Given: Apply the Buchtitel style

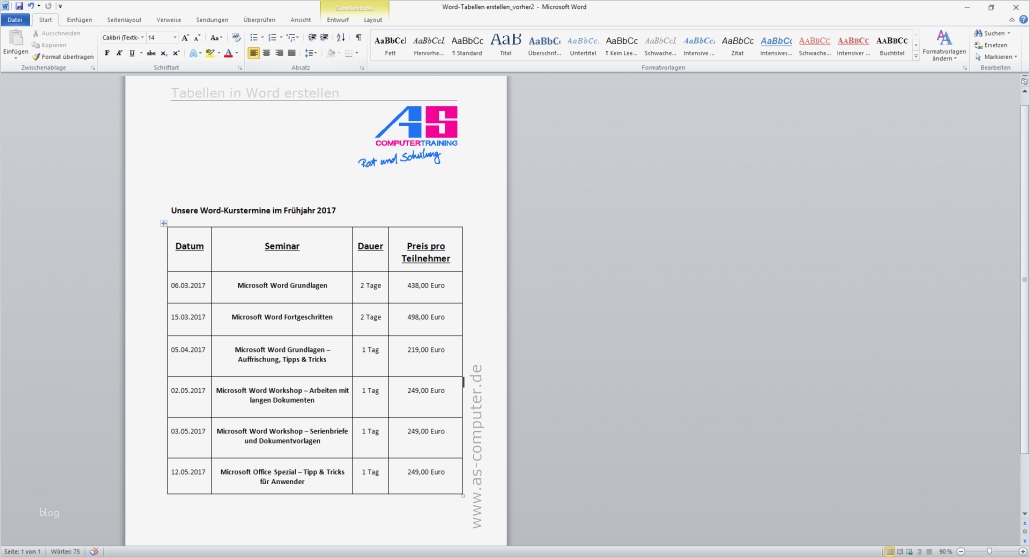Looking at the screenshot, I should coord(891,44).
